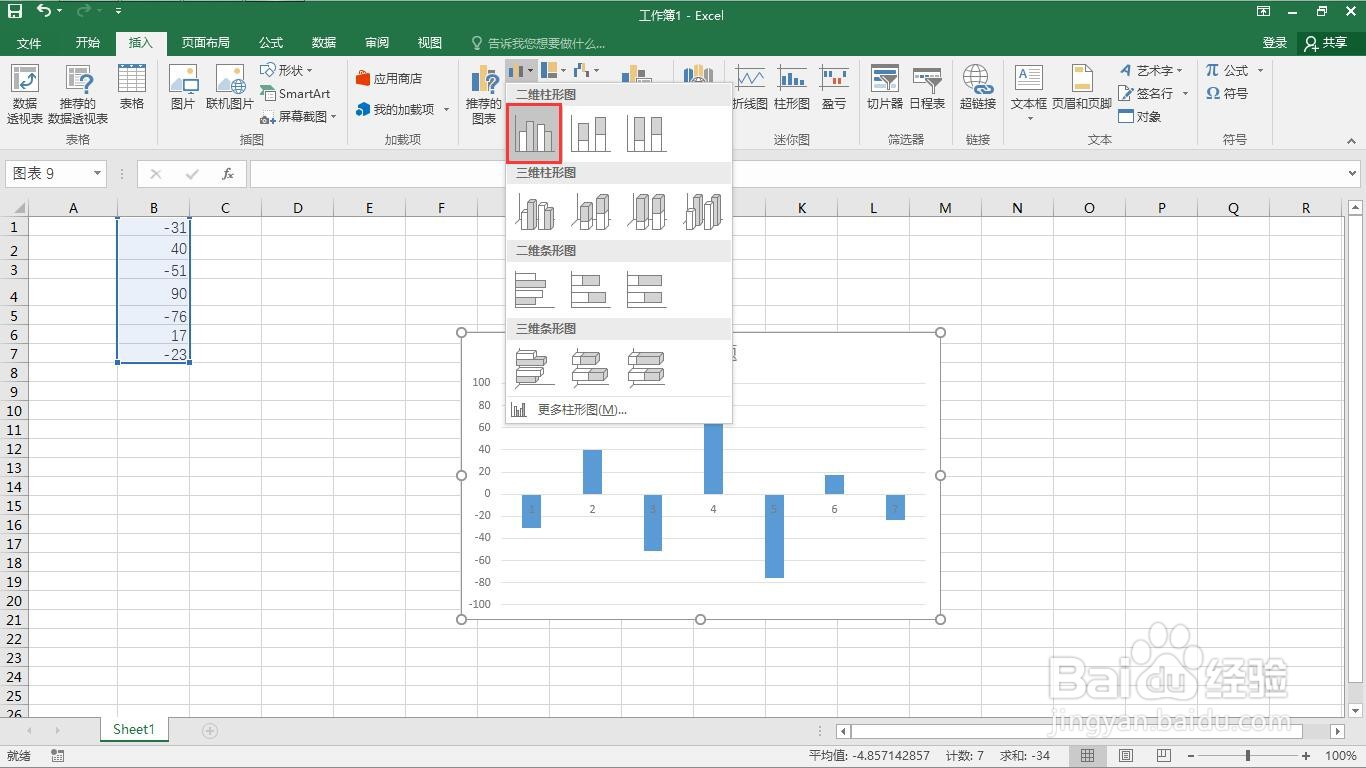Select the 2-D clustered bar chart
This screenshot has width=1366, height=768.
[x=534, y=289]
